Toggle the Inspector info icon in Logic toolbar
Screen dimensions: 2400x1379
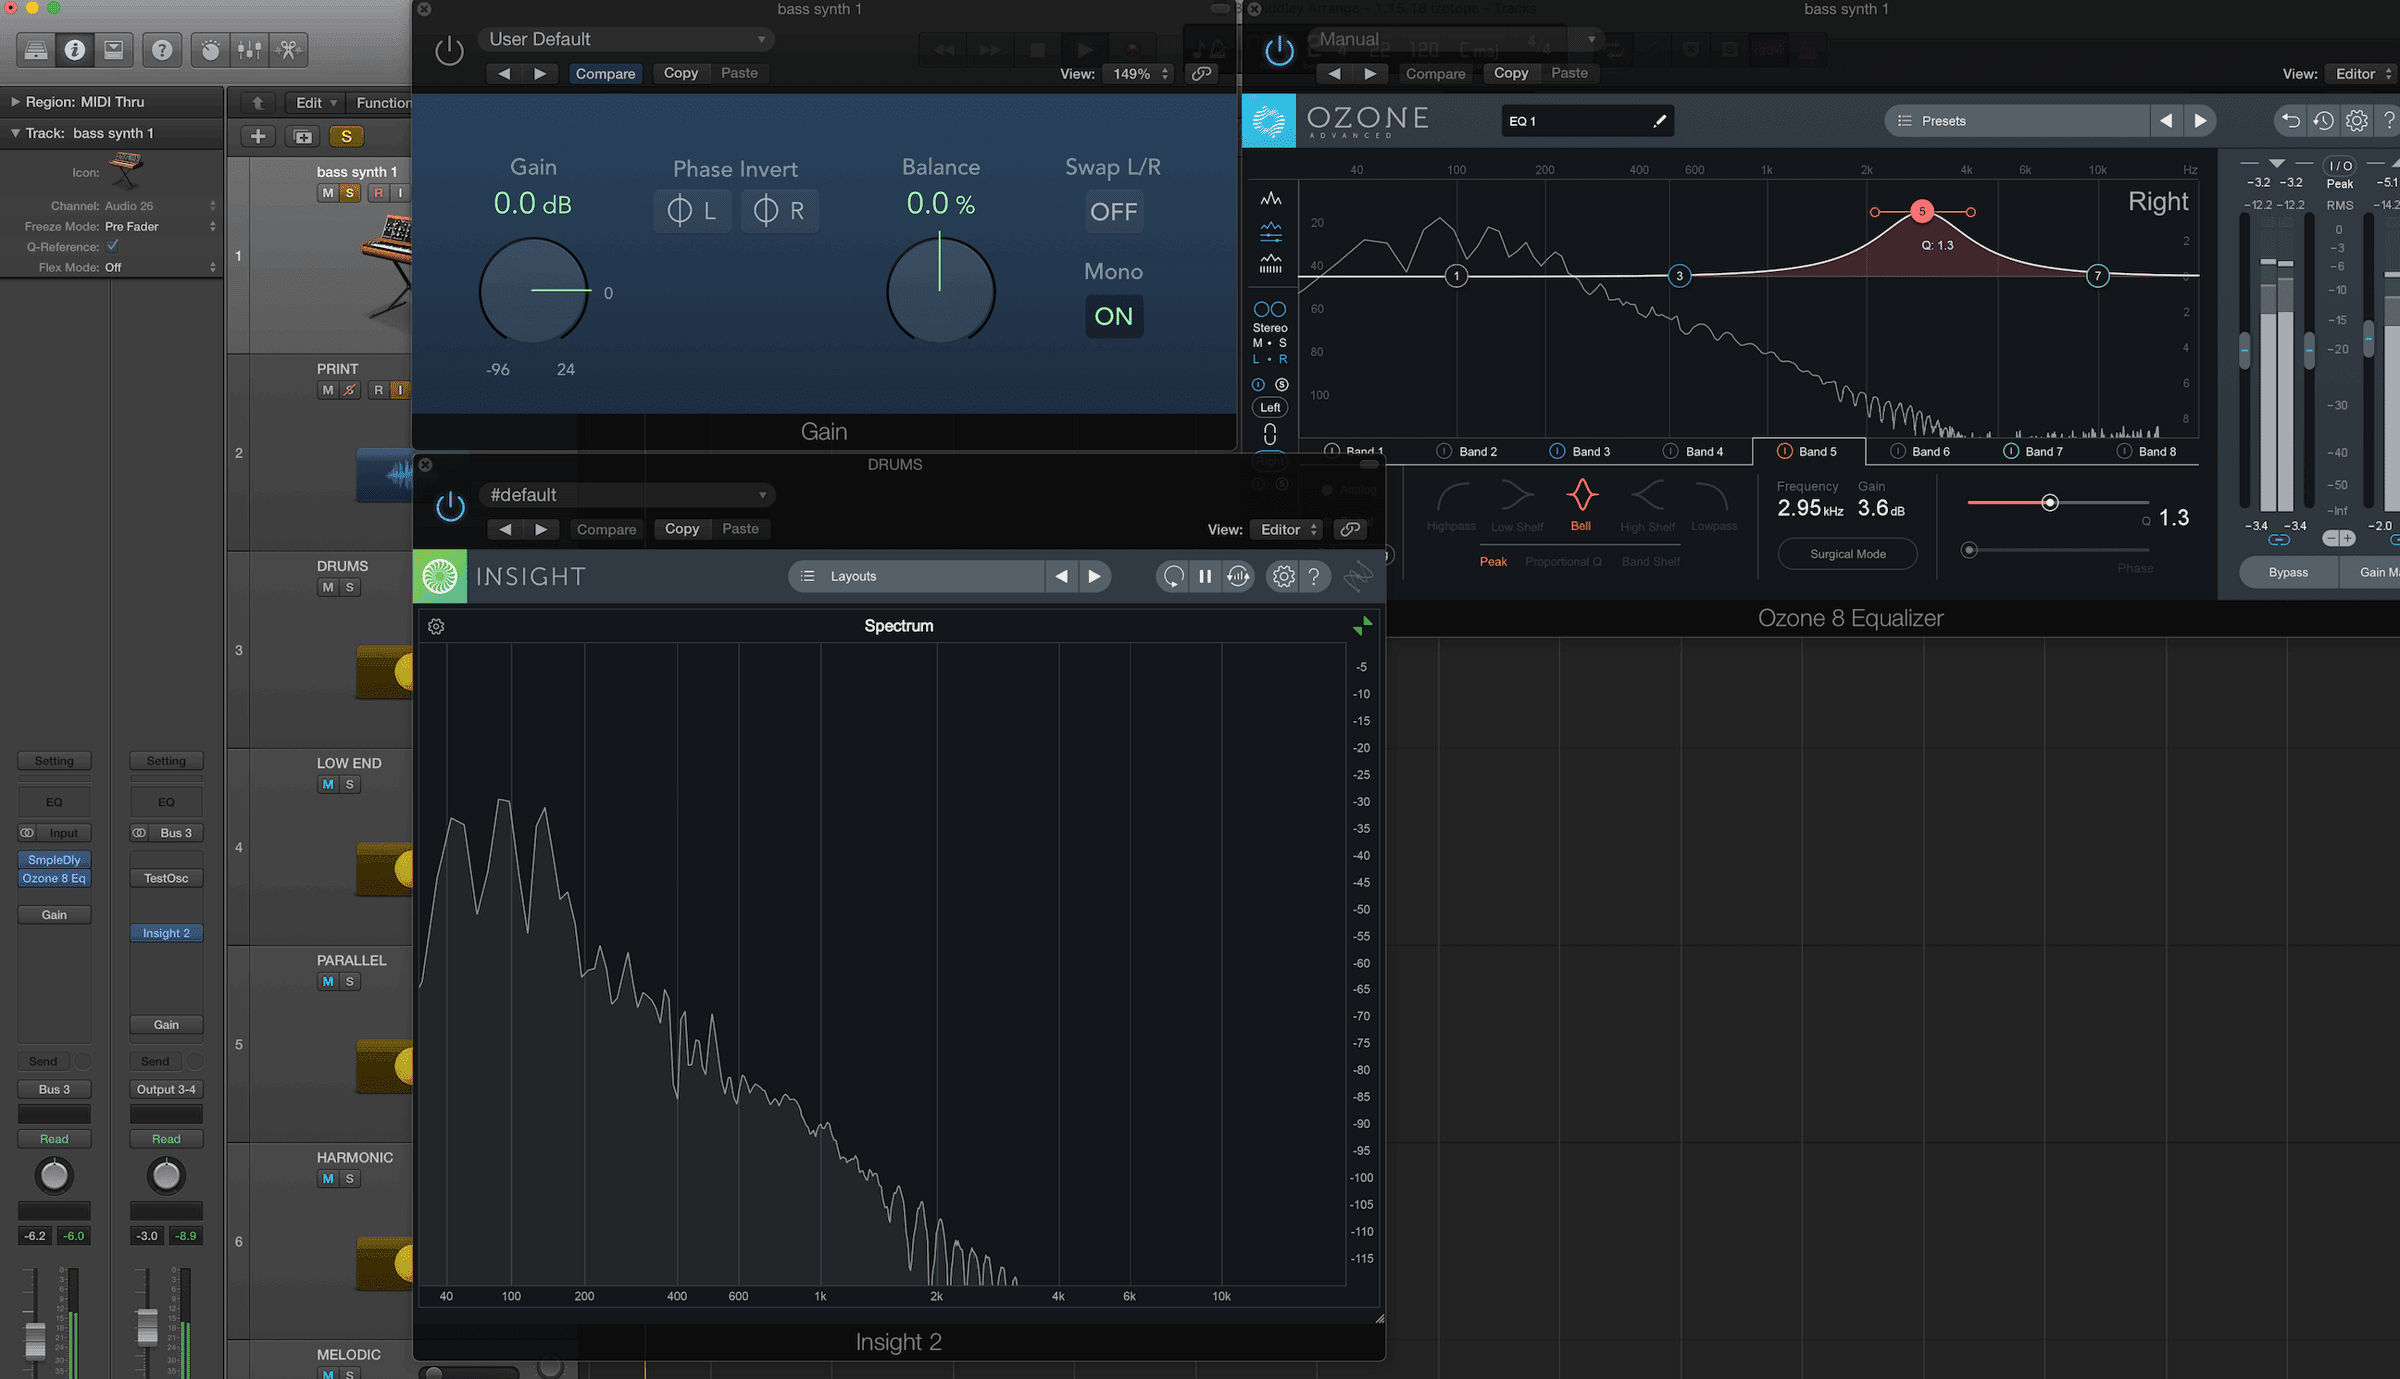pyautogui.click(x=75, y=49)
